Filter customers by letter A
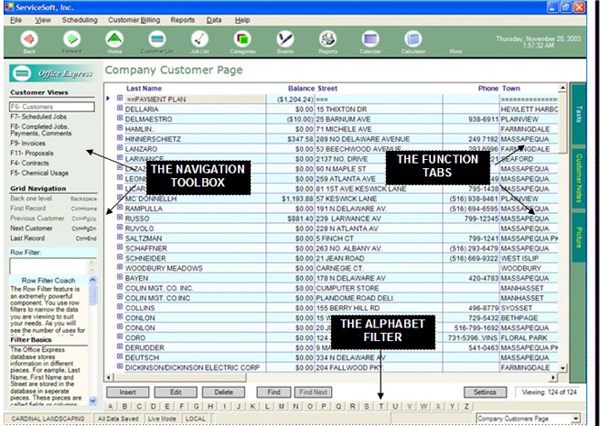The width and height of the screenshot is (600, 426). pyautogui.click(x=110, y=406)
